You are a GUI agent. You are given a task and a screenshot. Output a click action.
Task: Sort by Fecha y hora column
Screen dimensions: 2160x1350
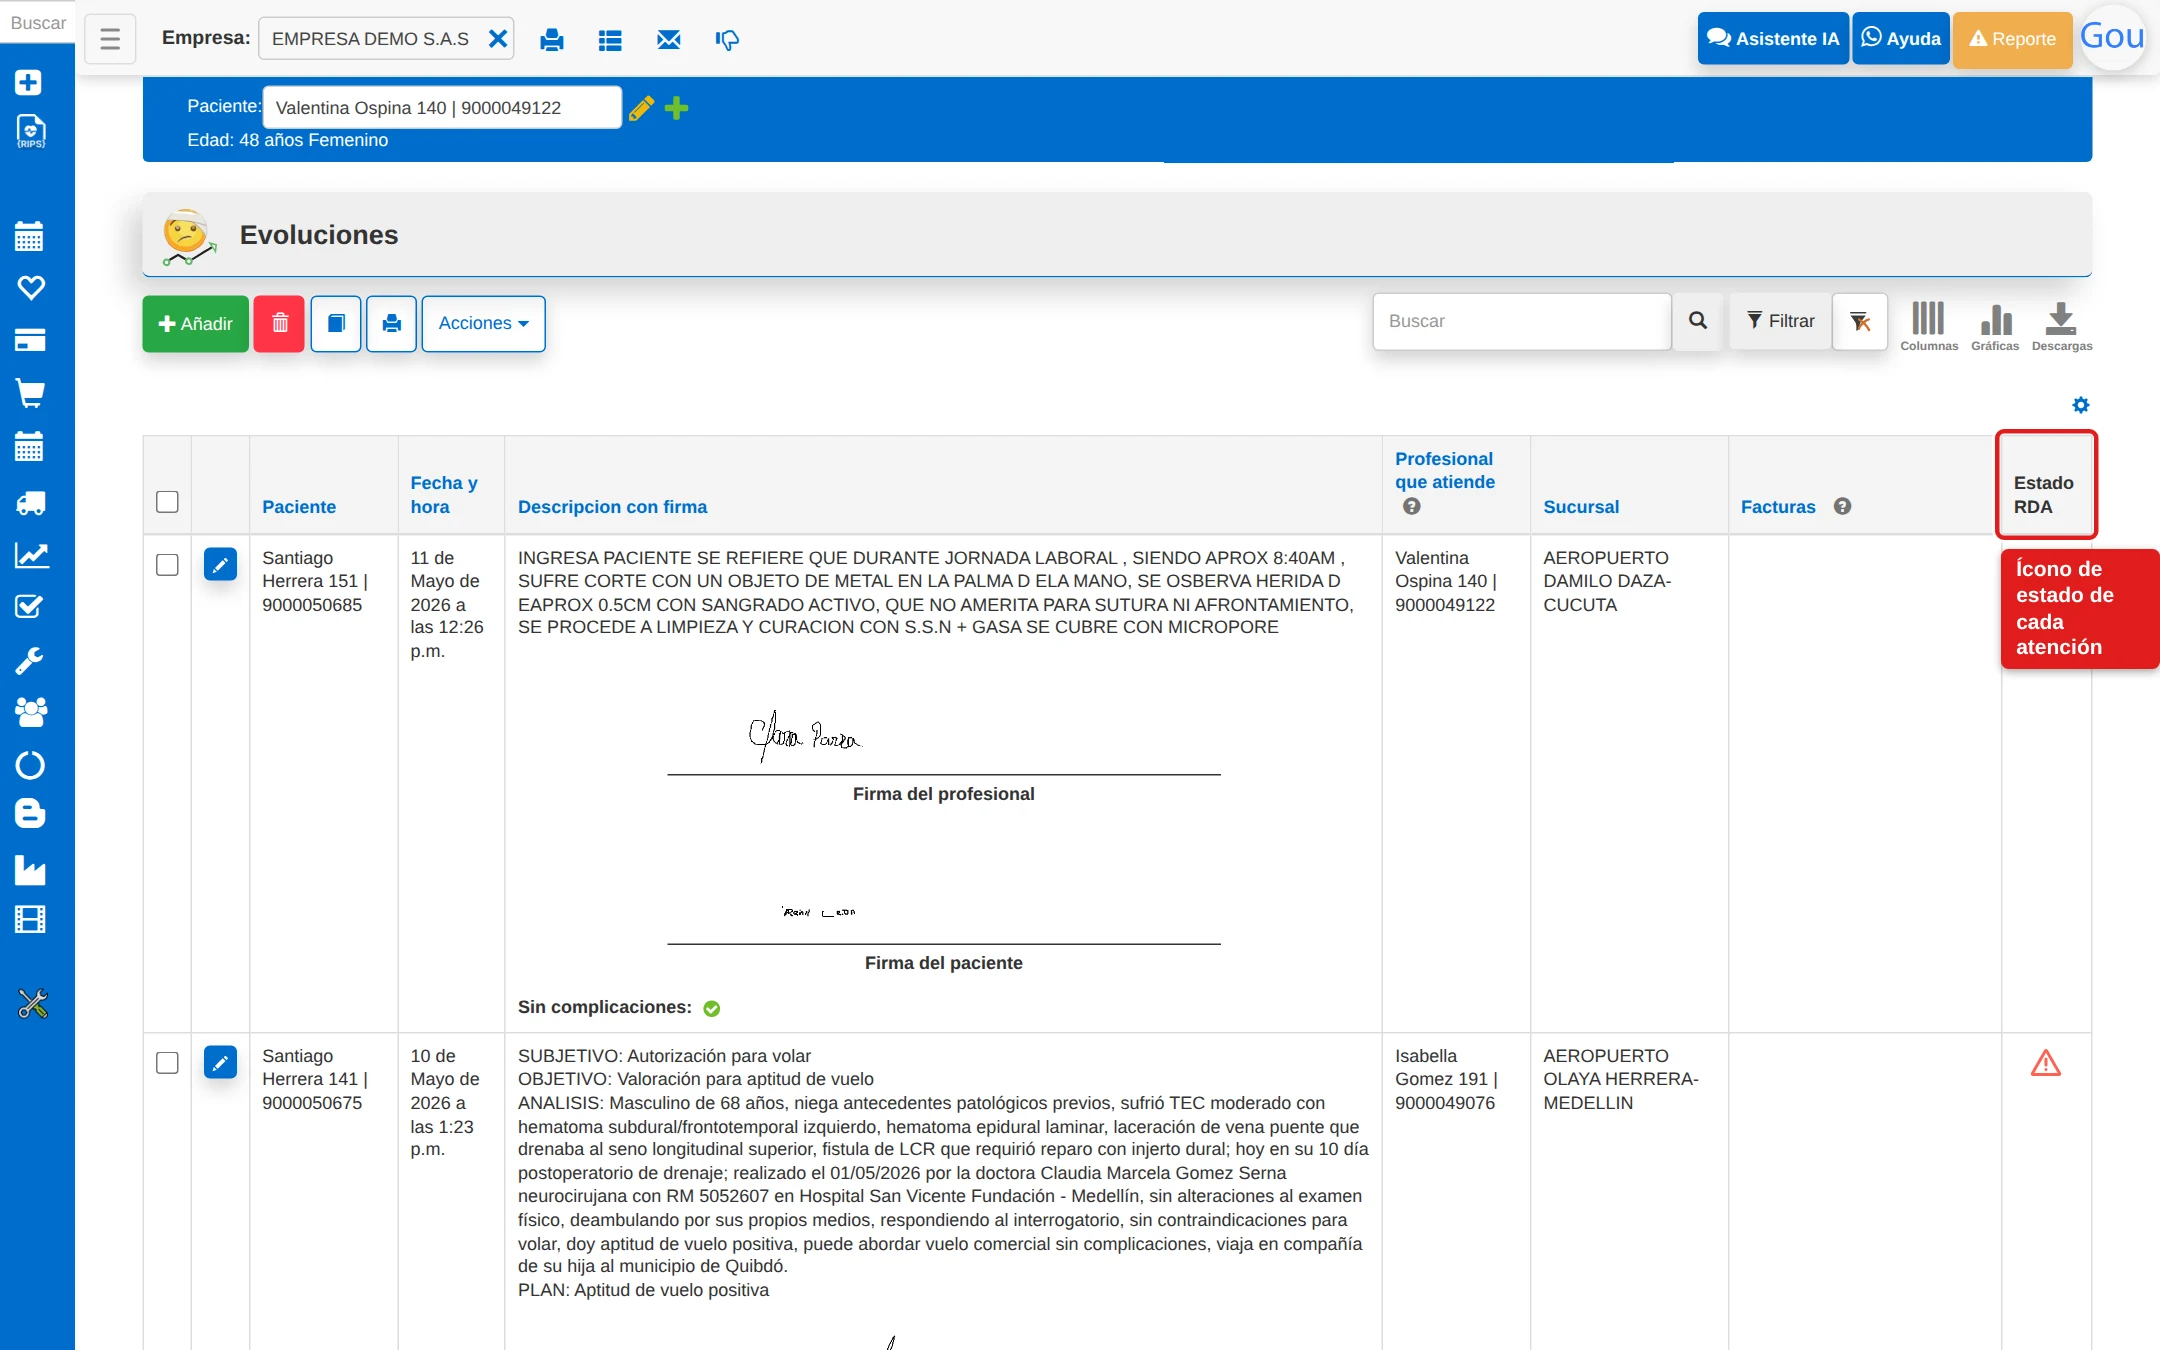[444, 495]
